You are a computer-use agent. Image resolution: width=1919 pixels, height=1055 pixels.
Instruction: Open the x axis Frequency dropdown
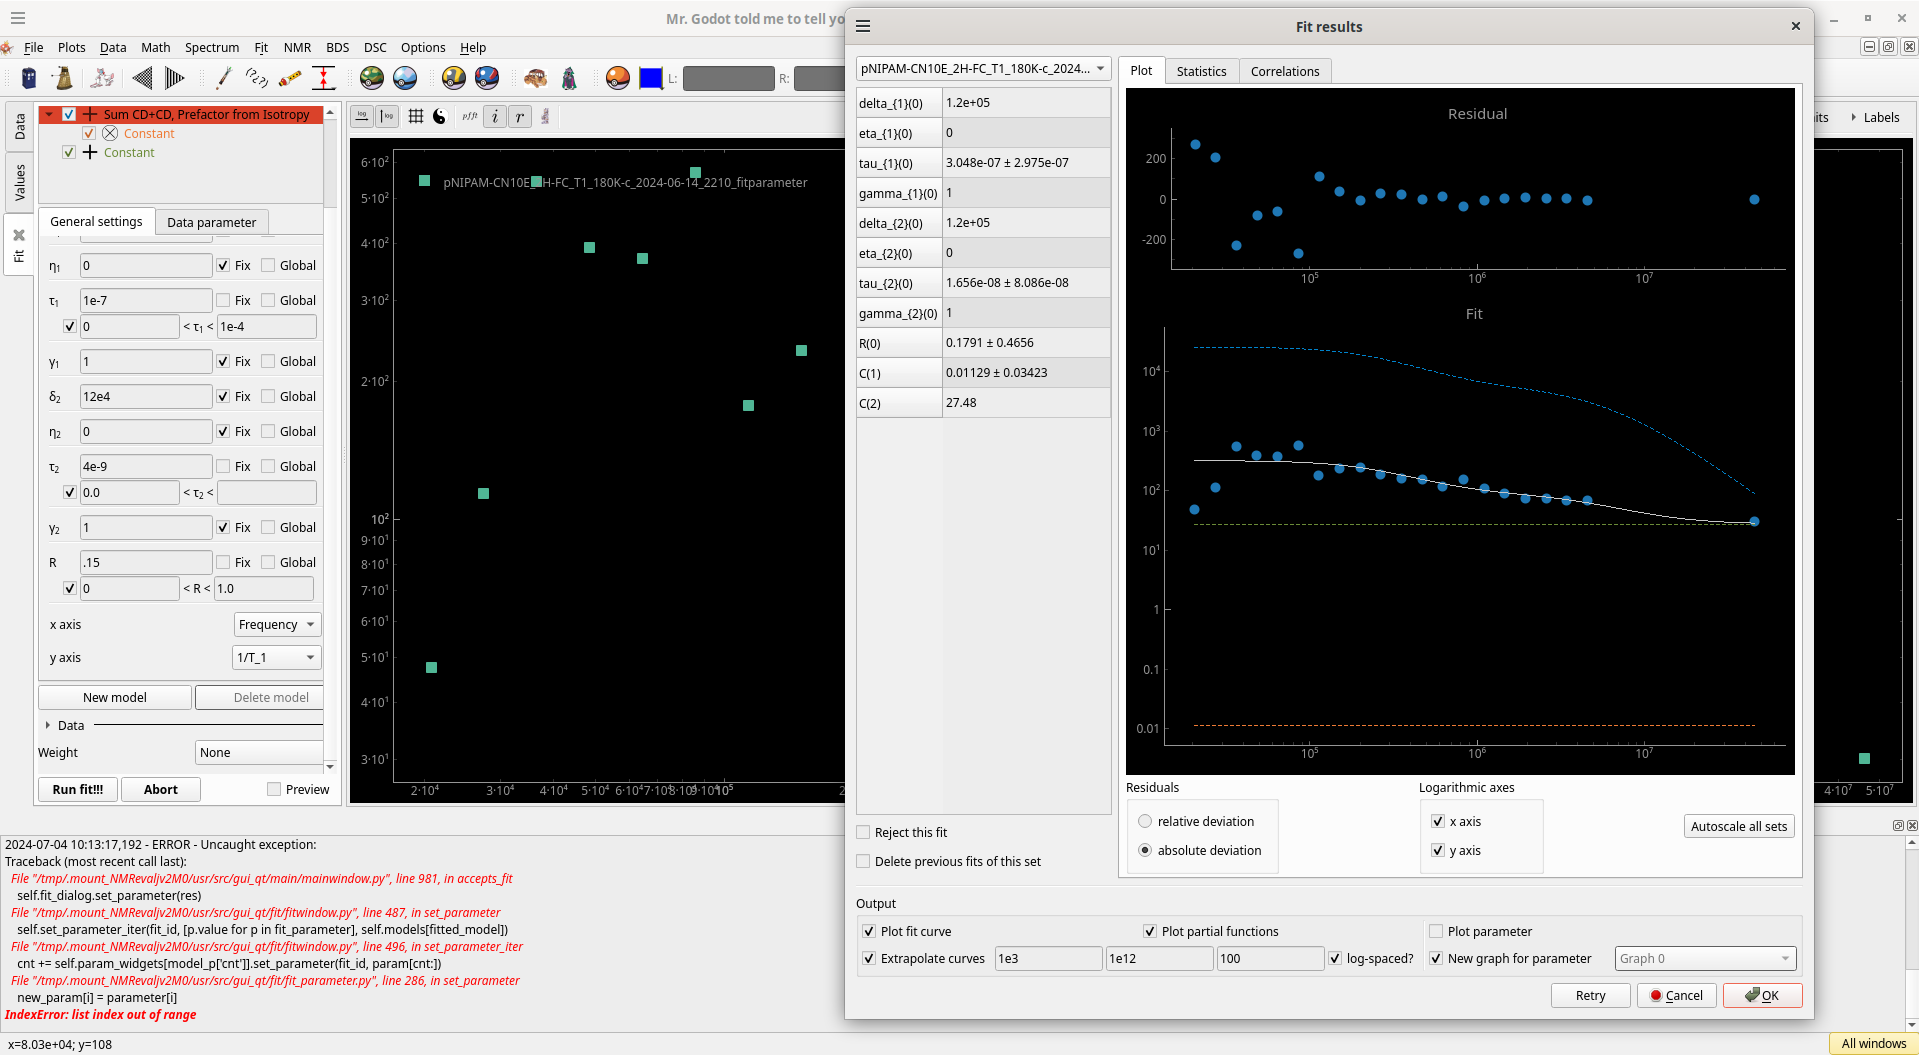(x=277, y=624)
